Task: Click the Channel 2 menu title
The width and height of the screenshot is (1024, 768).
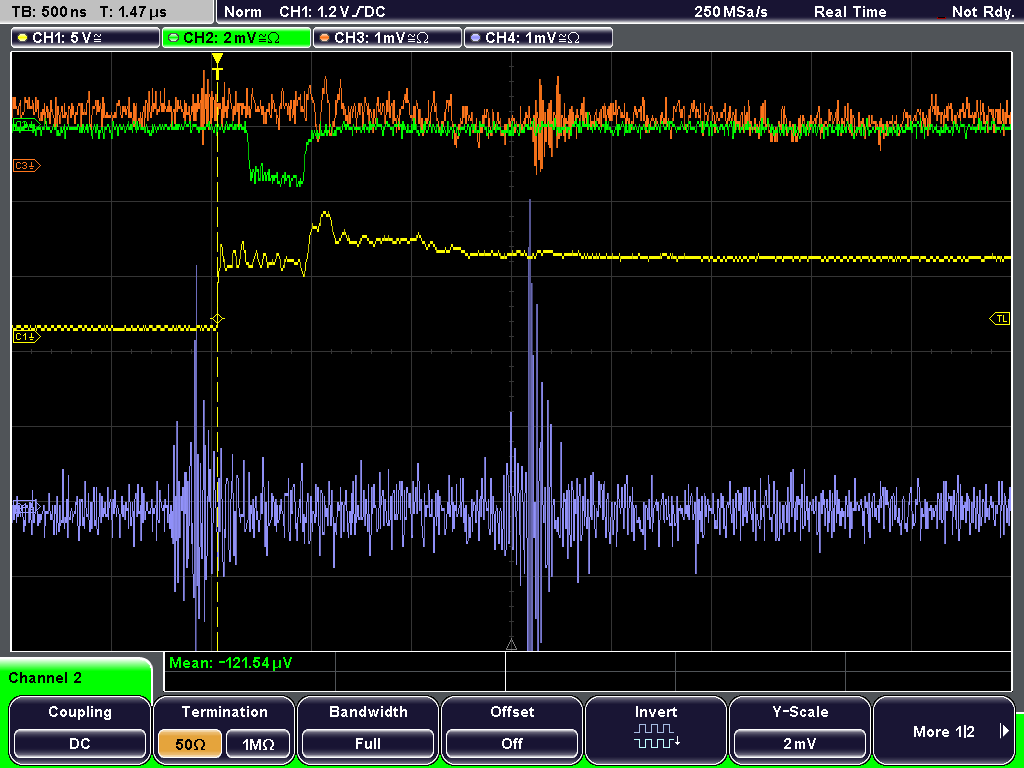Action: [x=45, y=678]
